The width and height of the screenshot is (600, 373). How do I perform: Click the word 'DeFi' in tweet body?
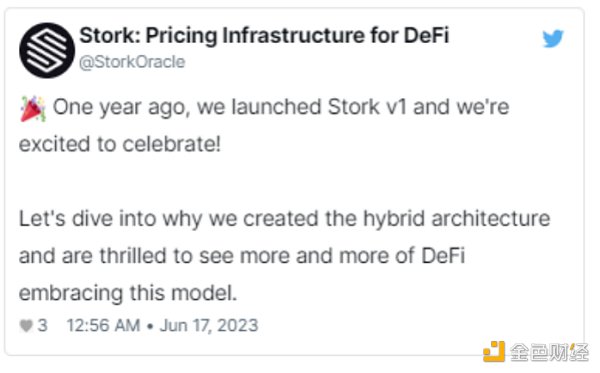click(443, 256)
